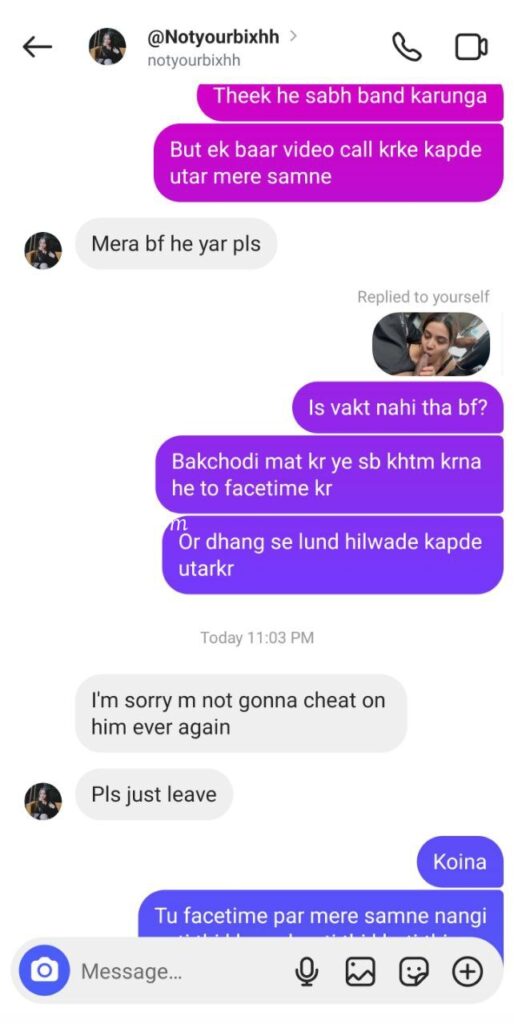Tap the "Replied to yourself" label
This screenshot has height=1024, width=514.
[423, 297]
